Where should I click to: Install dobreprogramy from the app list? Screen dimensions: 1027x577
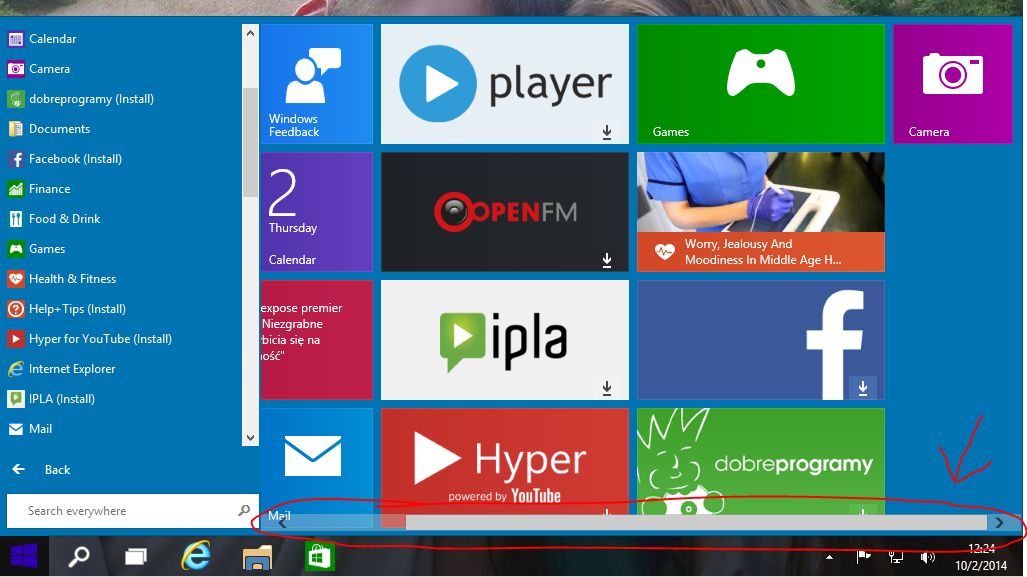81,99
